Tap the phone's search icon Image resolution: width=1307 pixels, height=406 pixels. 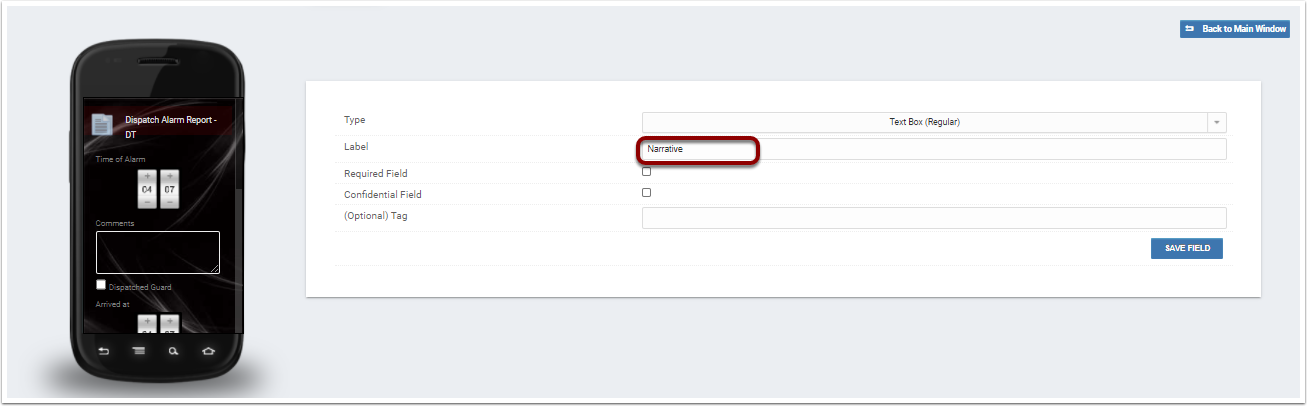point(173,351)
